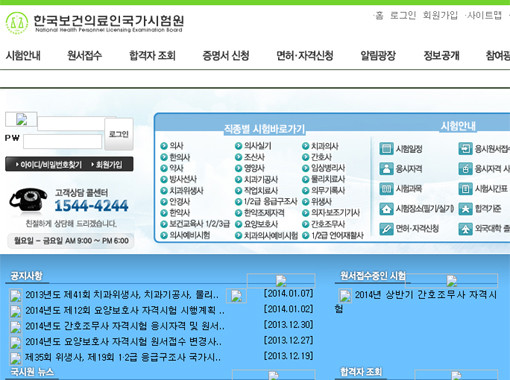Select 치과위생사 exam shortcut

[186, 191]
